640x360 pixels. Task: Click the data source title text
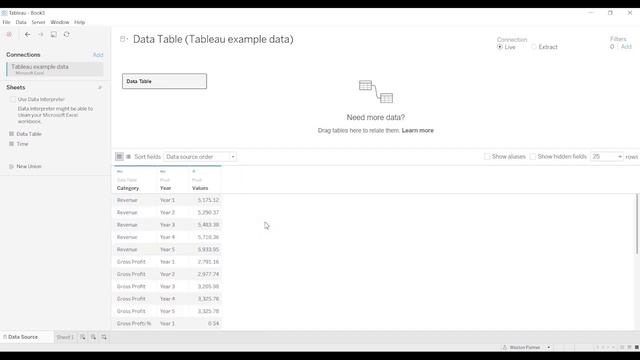[x=213, y=39]
